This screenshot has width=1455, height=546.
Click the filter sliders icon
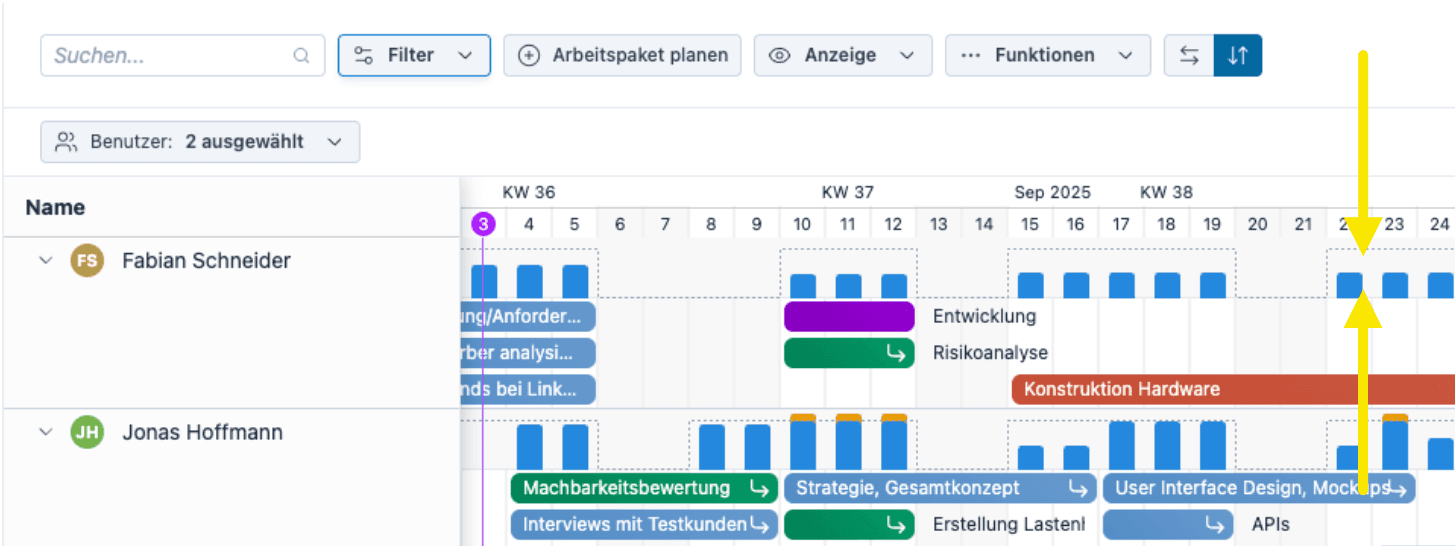click(x=364, y=56)
